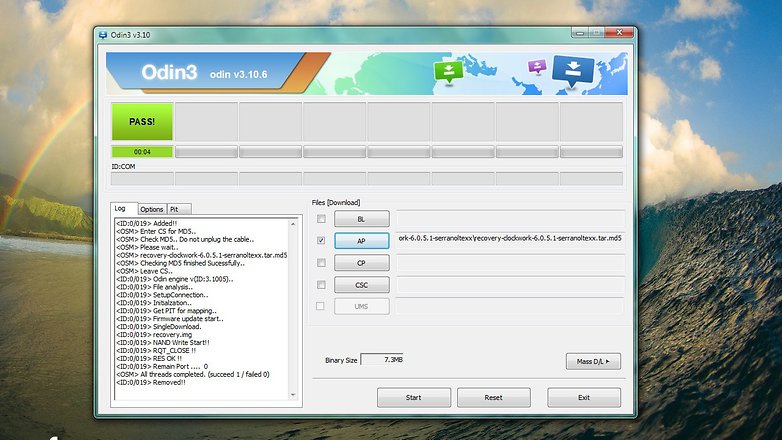This screenshot has width=782, height=440.
Task: Click the Start button
Action: (414, 398)
